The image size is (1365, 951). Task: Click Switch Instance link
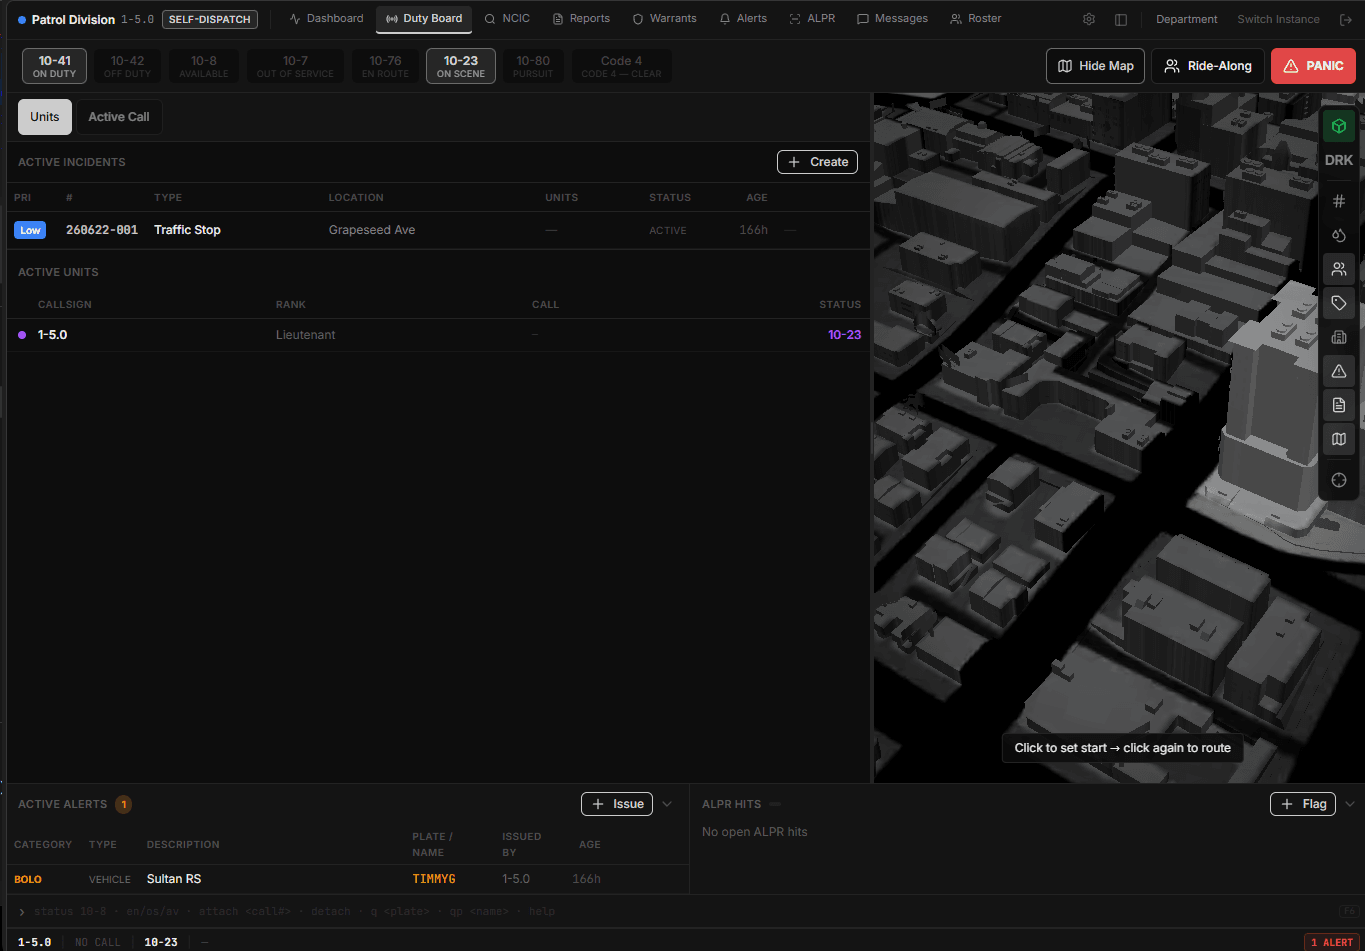(x=1278, y=19)
